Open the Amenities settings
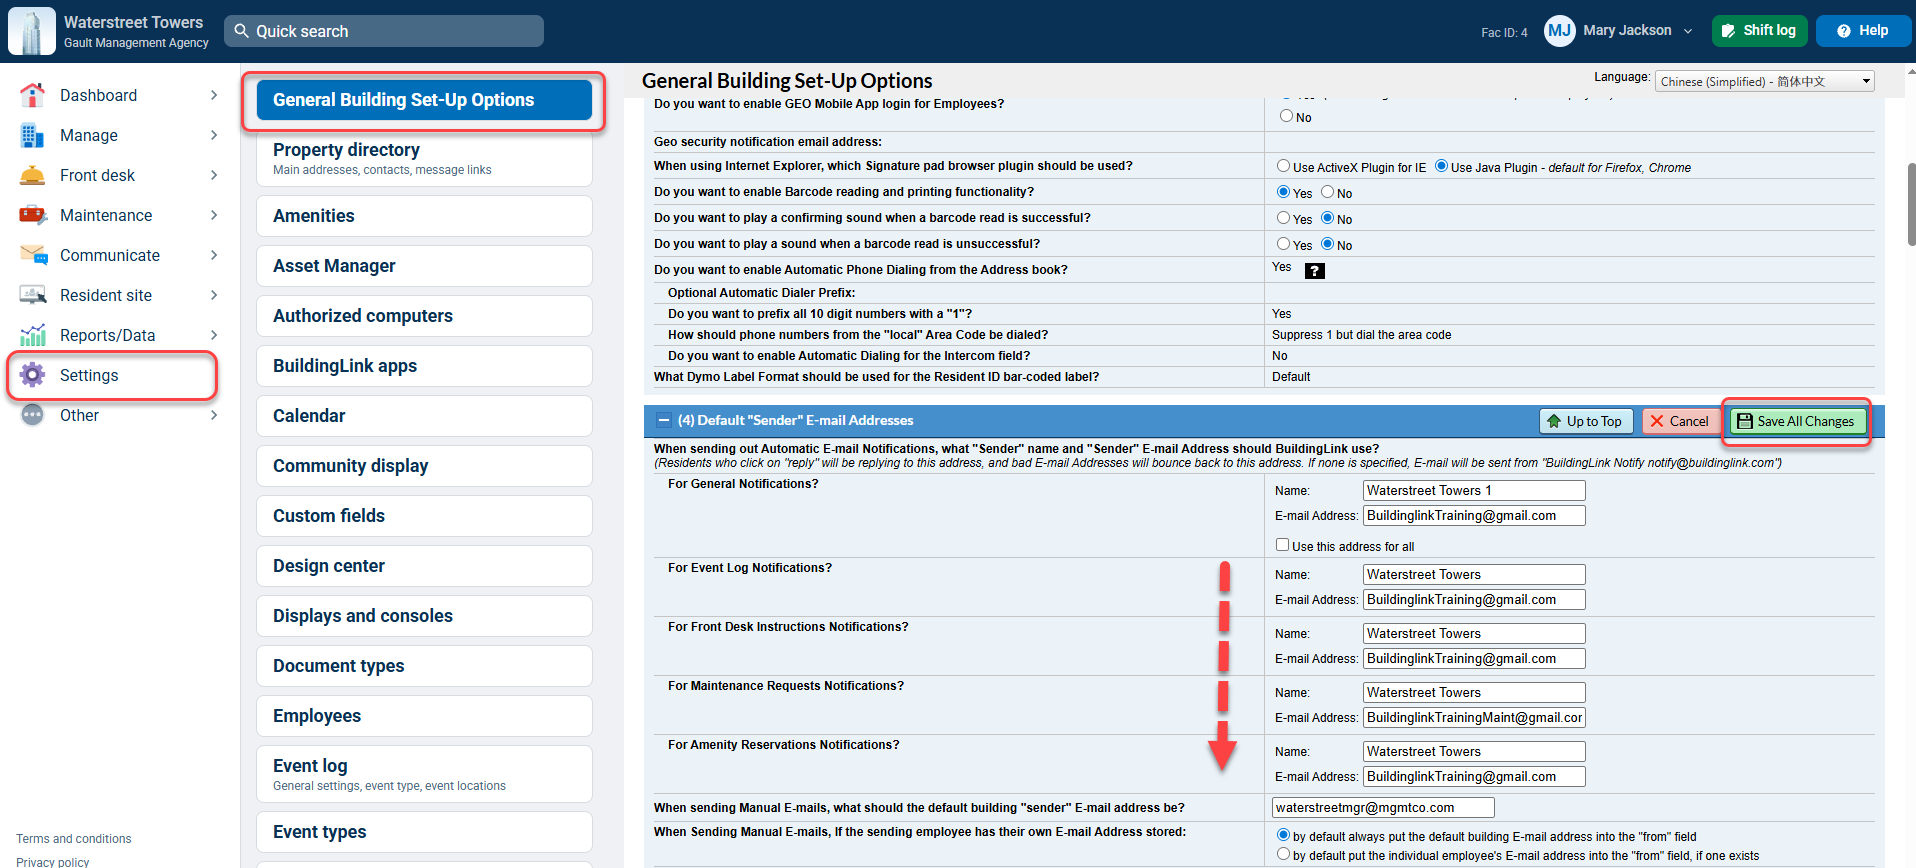The image size is (1916, 868). [x=424, y=216]
